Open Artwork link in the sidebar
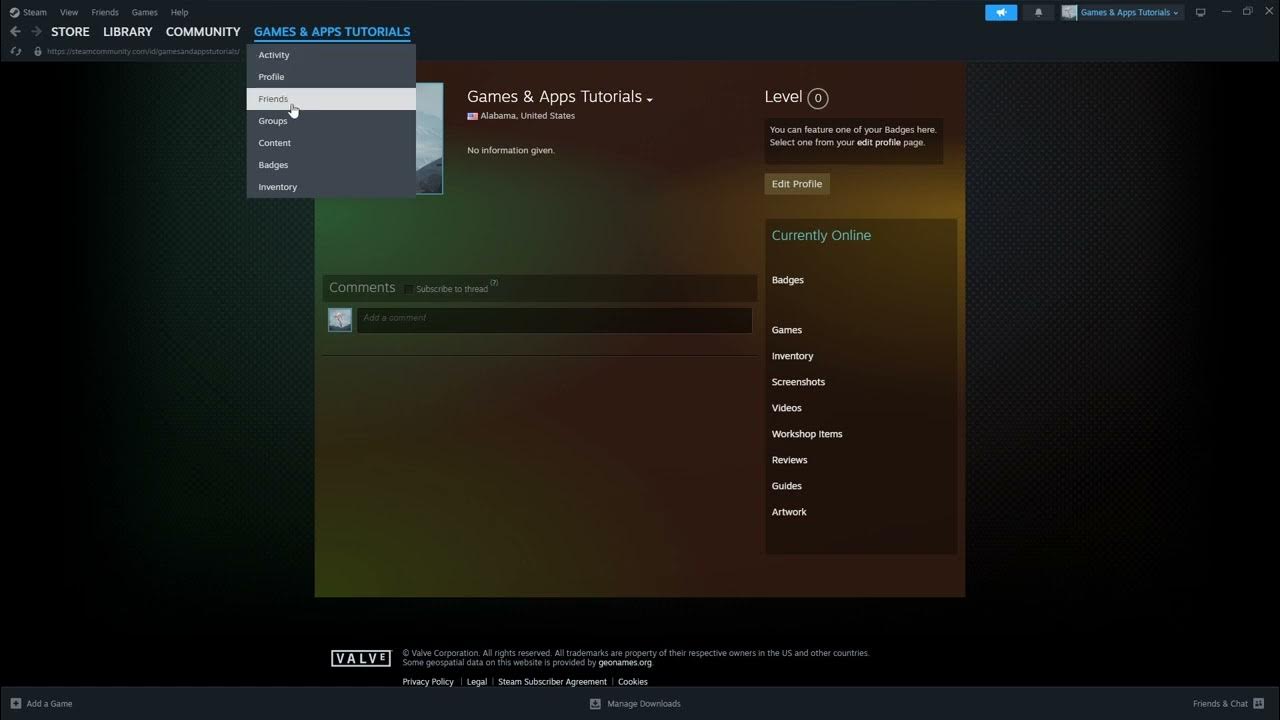This screenshot has height=720, width=1280. click(789, 512)
